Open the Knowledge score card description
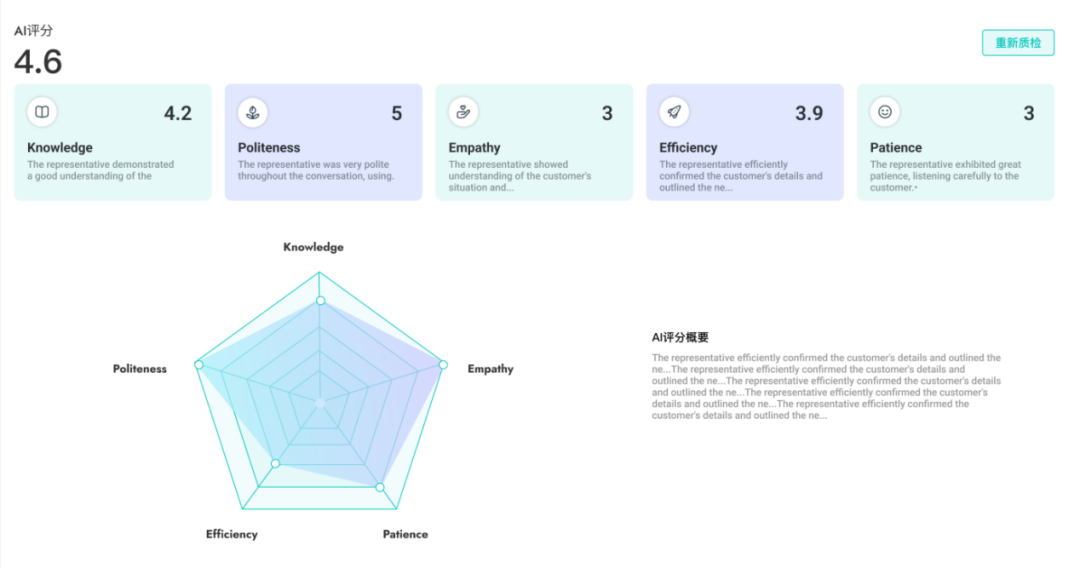This screenshot has width=1080, height=568. coord(100,170)
